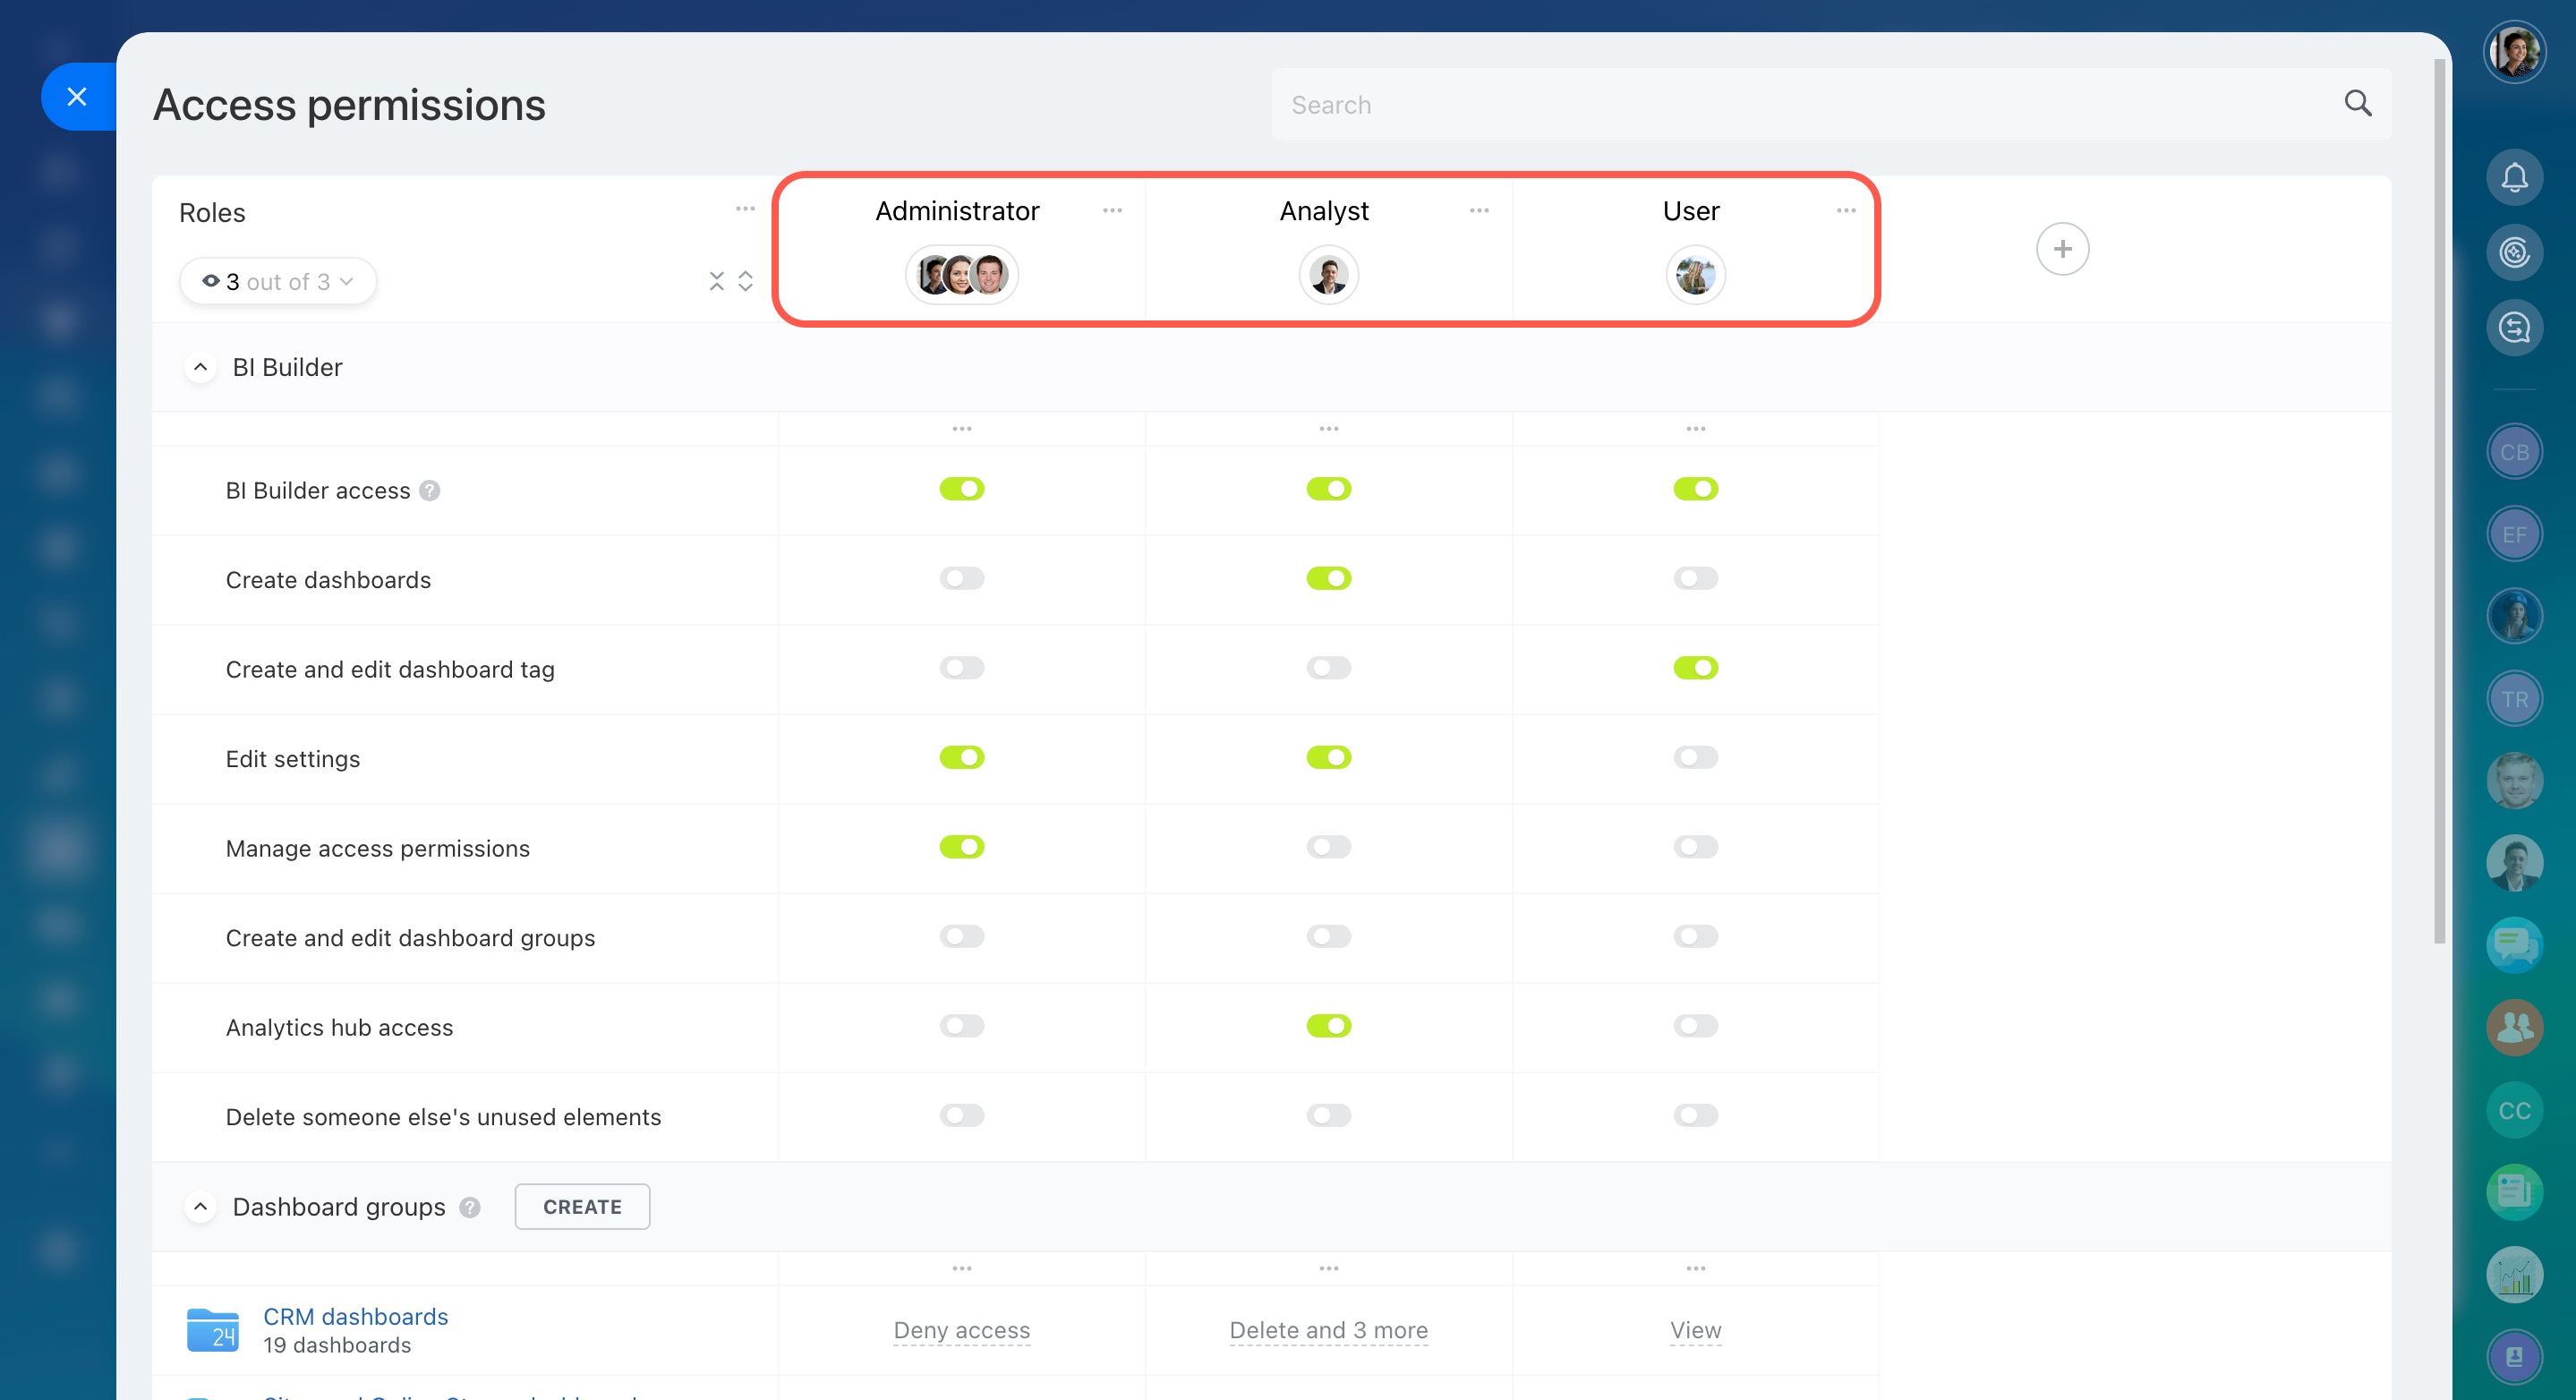Add a new role with plus button
The width and height of the screenshot is (2576, 1400).
pyautogui.click(x=2061, y=249)
